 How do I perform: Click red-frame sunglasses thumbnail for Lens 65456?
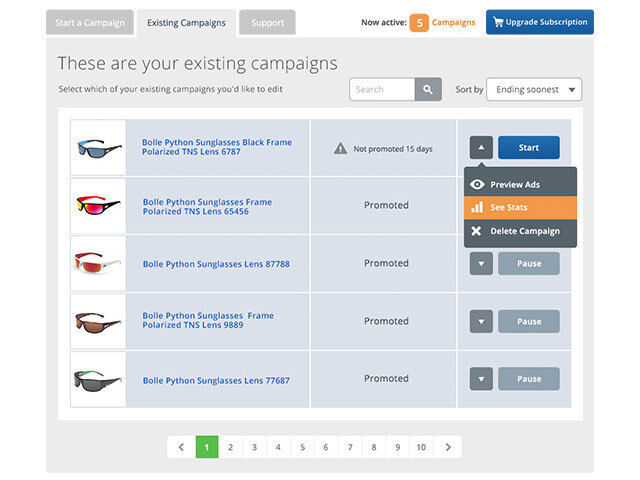[98, 206]
